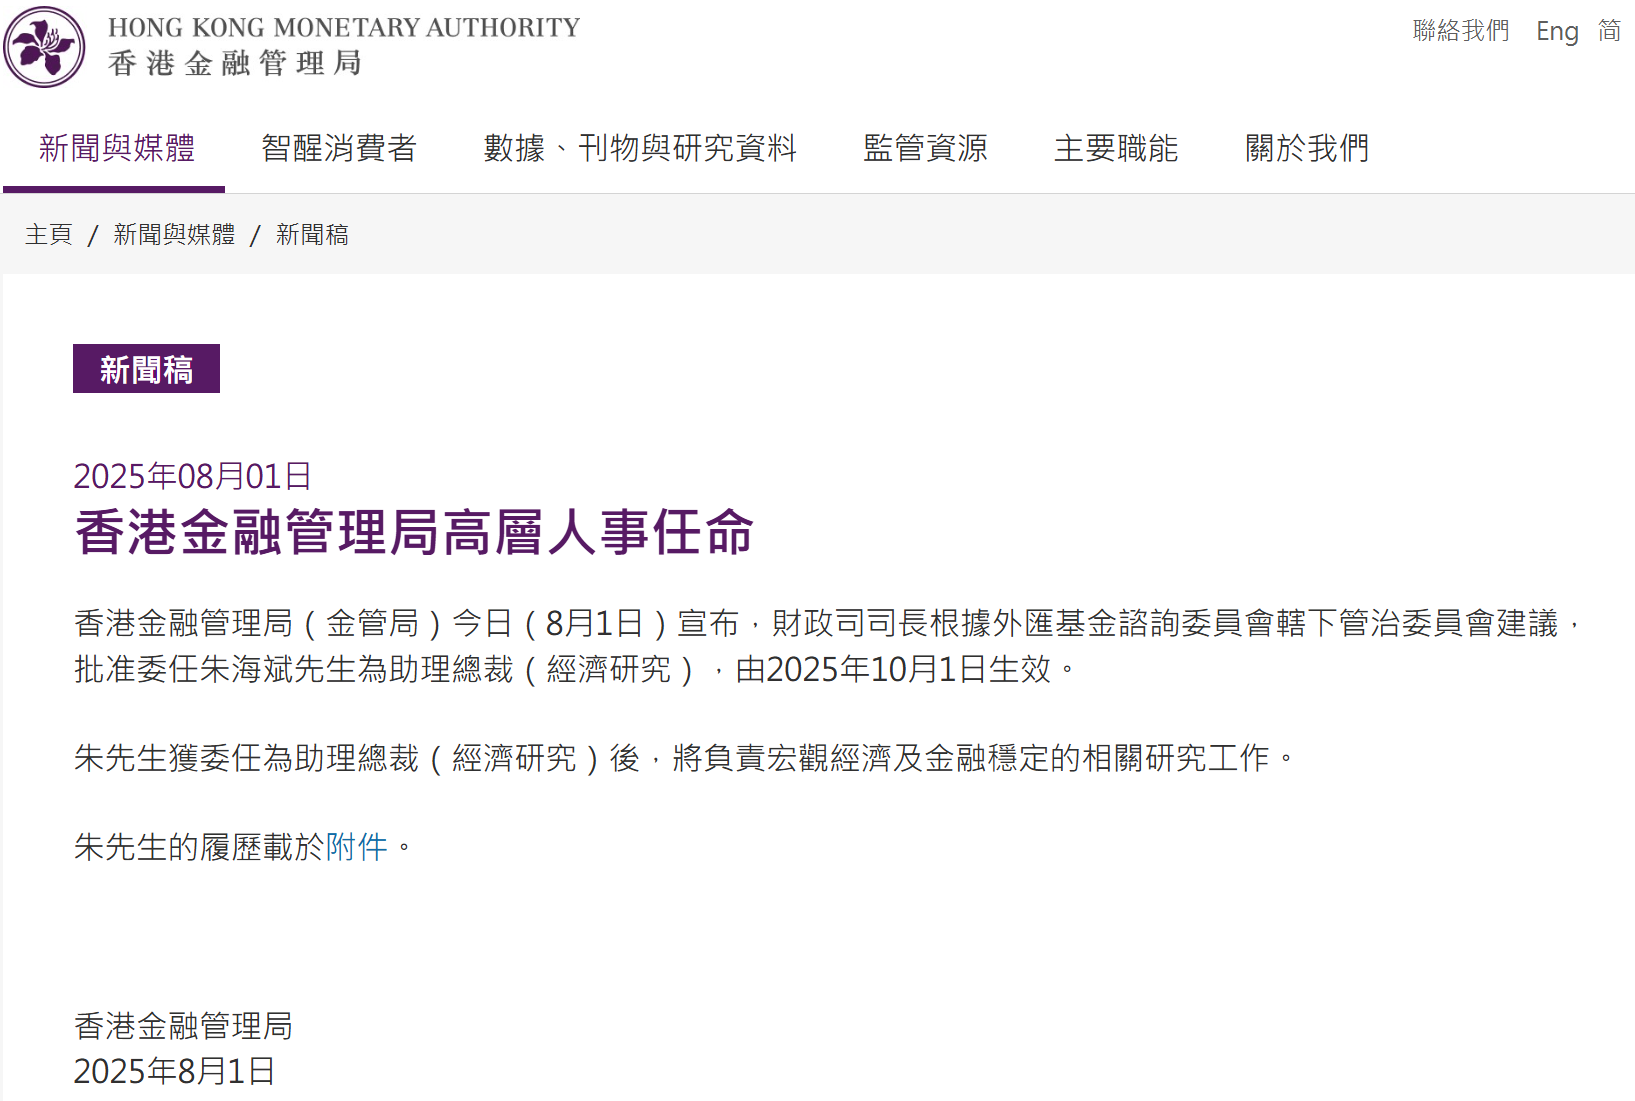Open 數據、刊物與研究資料 menu
The height and width of the screenshot is (1101, 1635).
pos(640,148)
